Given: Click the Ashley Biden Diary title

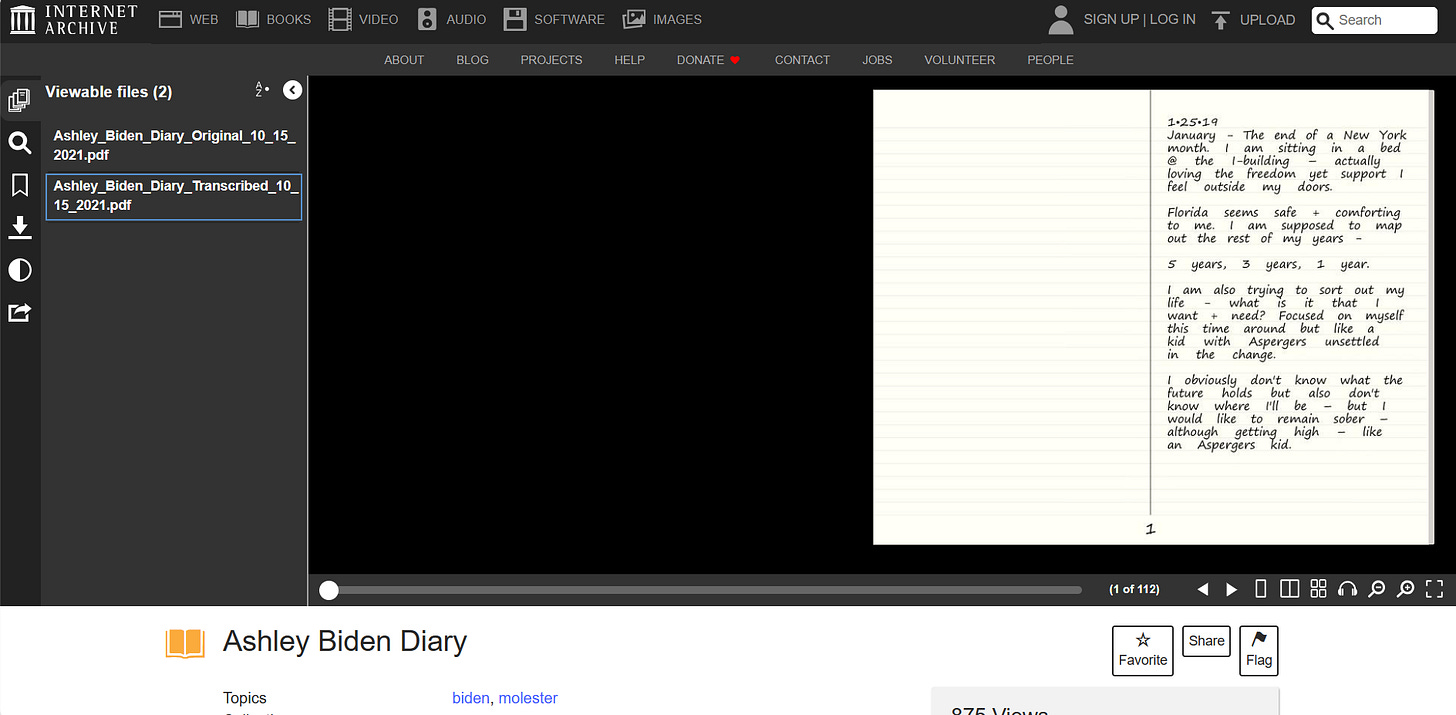Looking at the screenshot, I should pyautogui.click(x=345, y=641).
